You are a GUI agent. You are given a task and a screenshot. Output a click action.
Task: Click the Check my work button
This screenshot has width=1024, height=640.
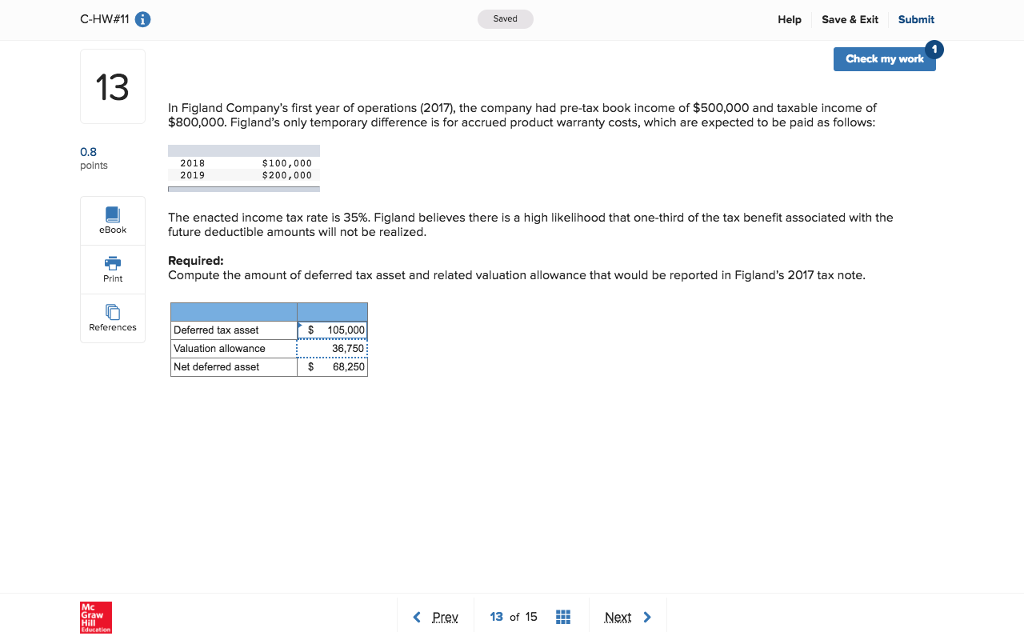[884, 59]
